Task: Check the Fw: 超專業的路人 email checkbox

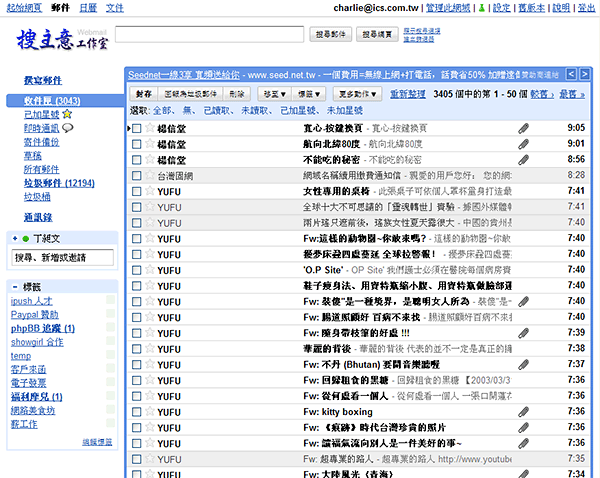Action: [x=137, y=459]
